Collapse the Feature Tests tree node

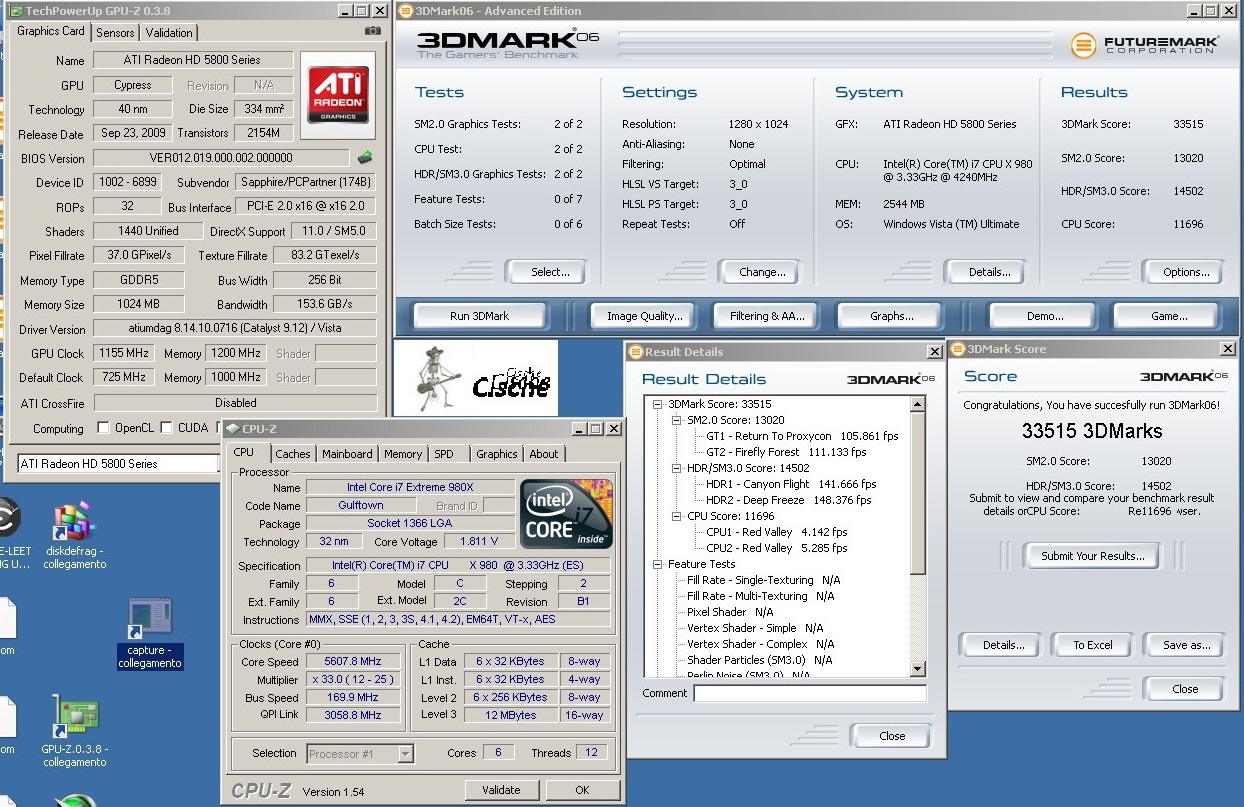click(658, 564)
